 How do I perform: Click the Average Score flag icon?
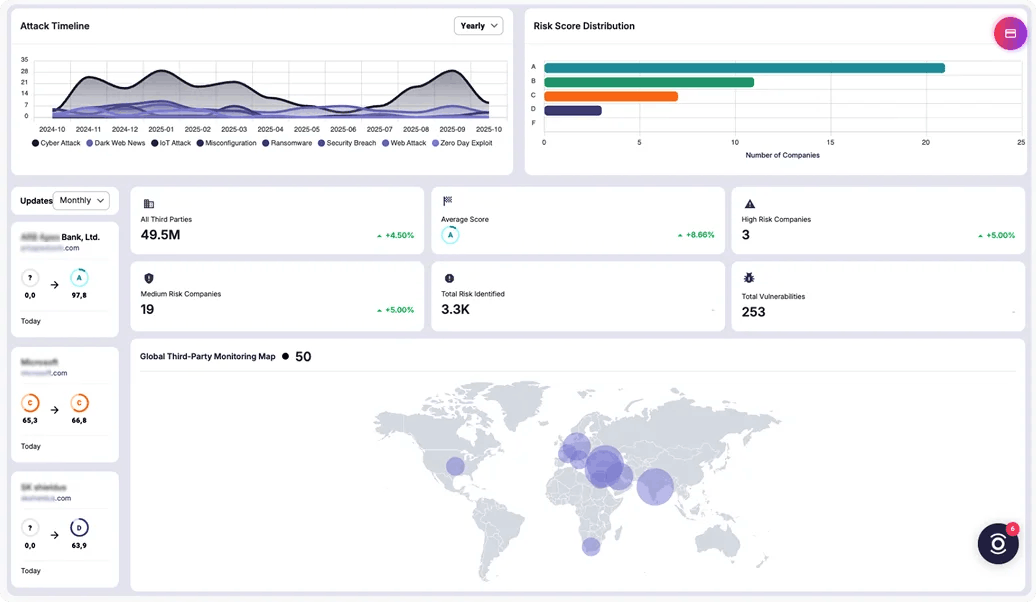click(x=447, y=201)
